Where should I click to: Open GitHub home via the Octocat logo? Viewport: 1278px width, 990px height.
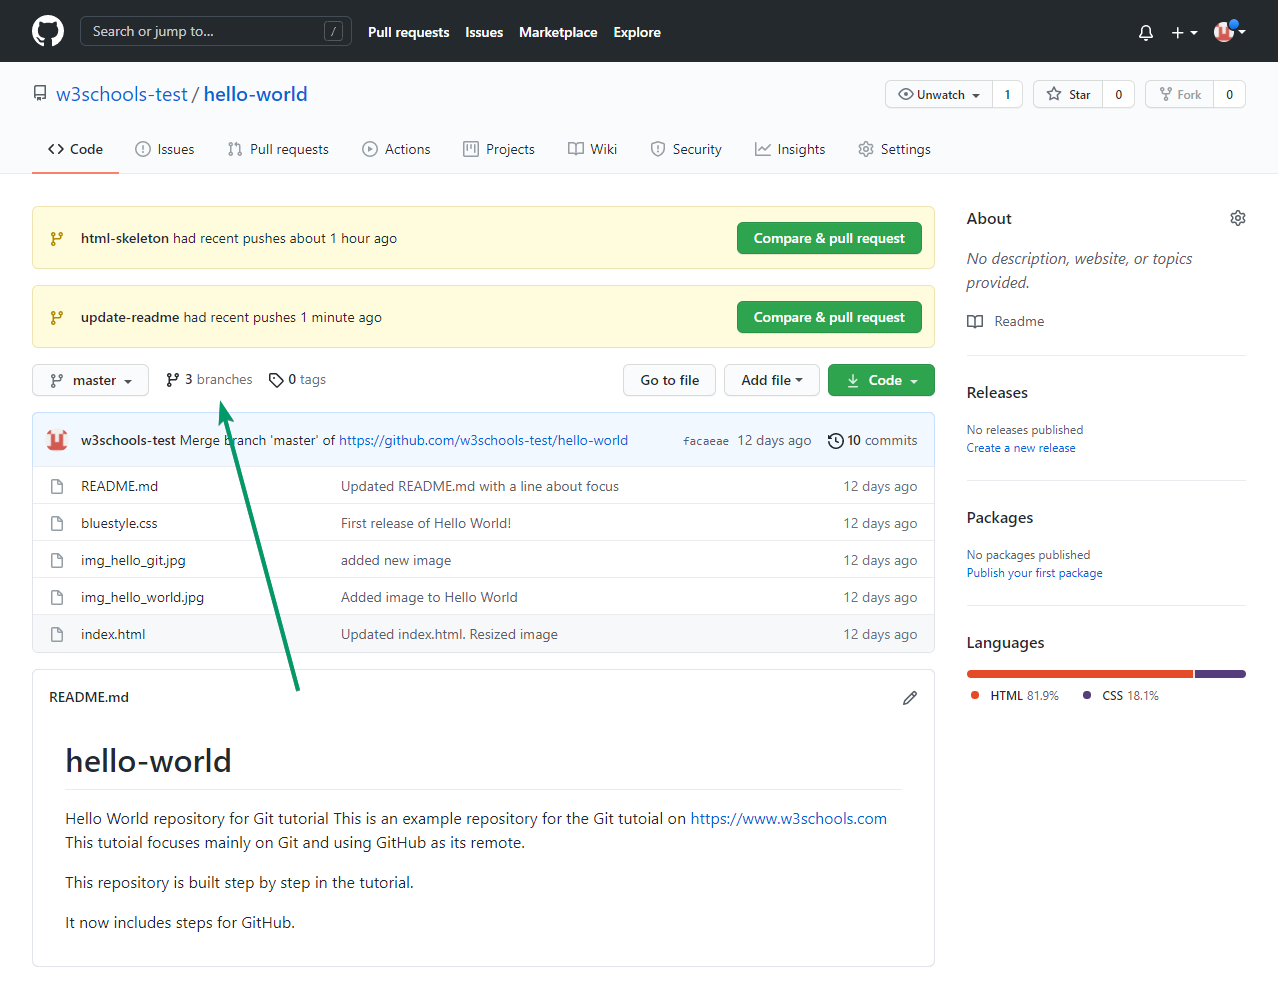pyautogui.click(x=47, y=31)
